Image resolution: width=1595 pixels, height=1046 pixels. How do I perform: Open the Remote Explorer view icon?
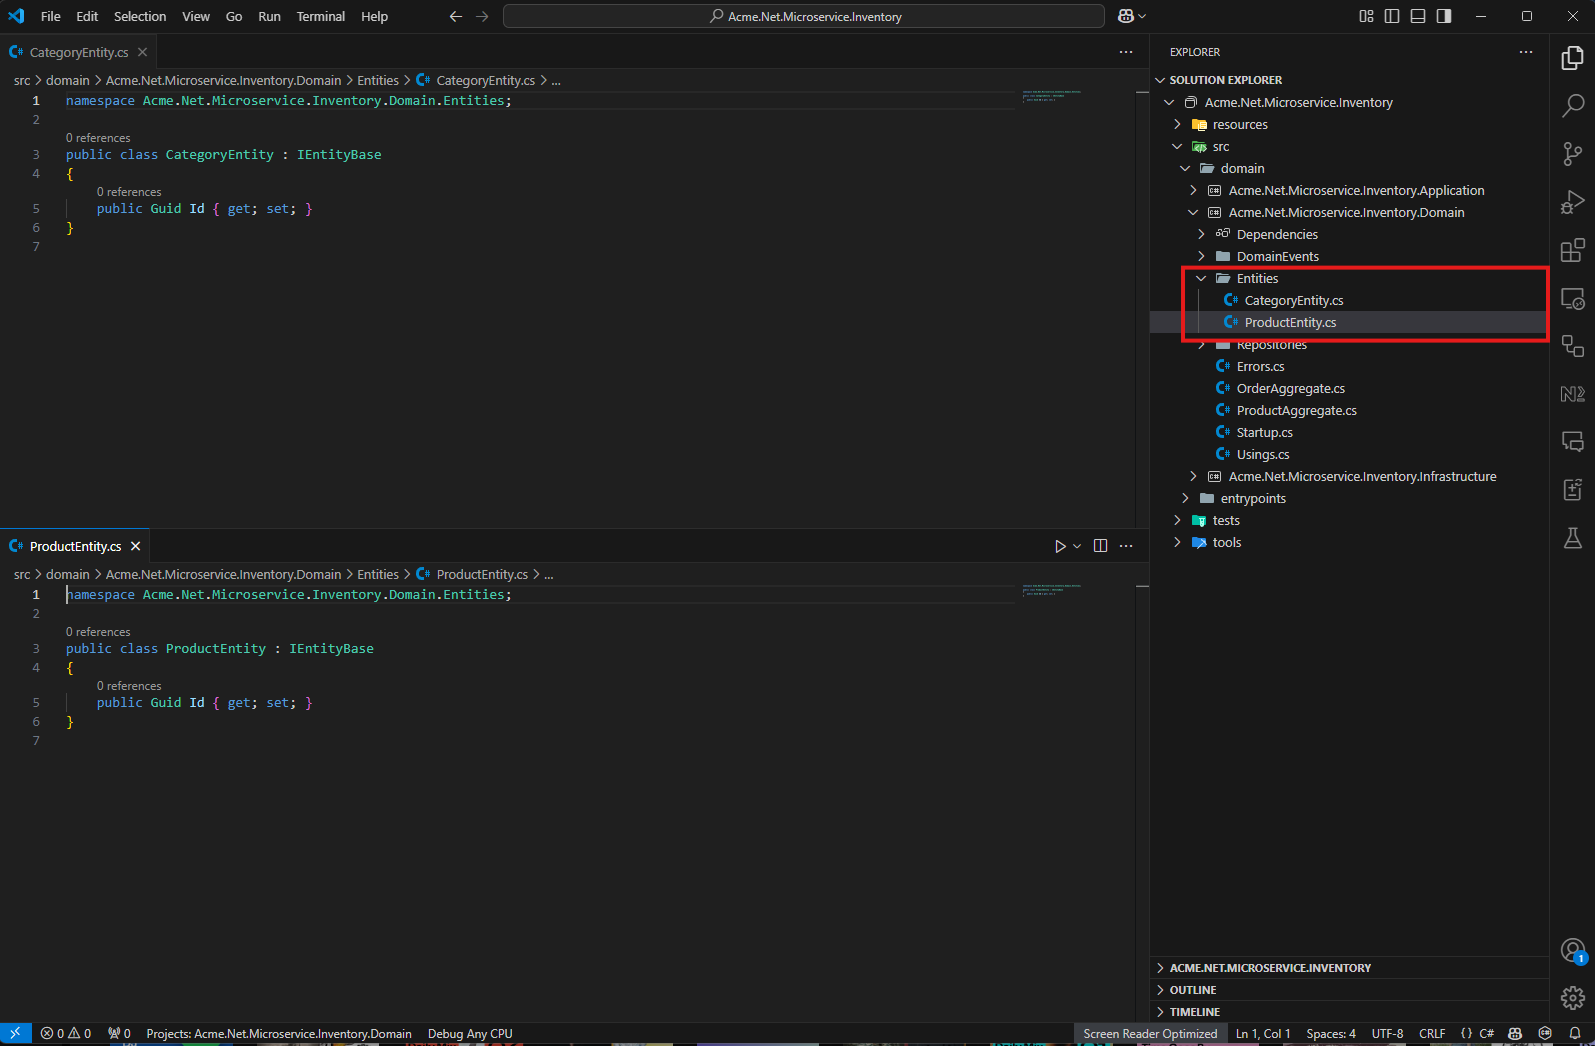(1572, 298)
